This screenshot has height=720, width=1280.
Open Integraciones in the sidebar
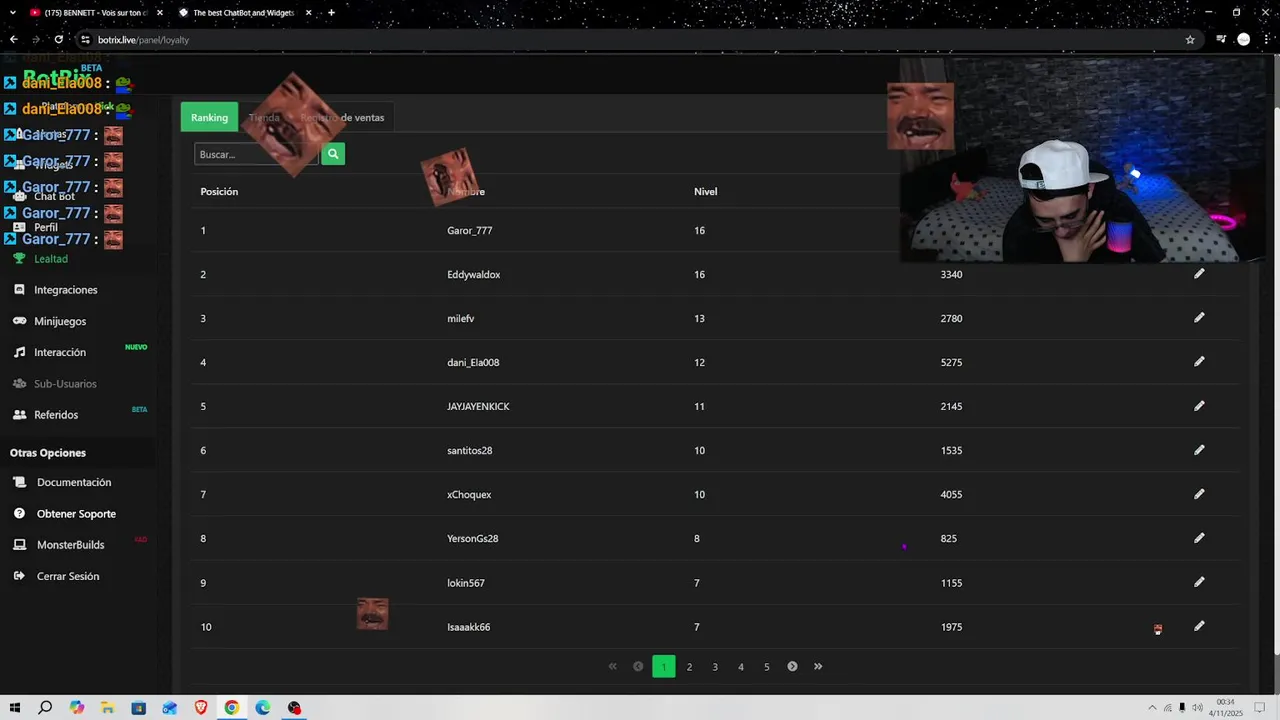pyautogui.click(x=66, y=290)
